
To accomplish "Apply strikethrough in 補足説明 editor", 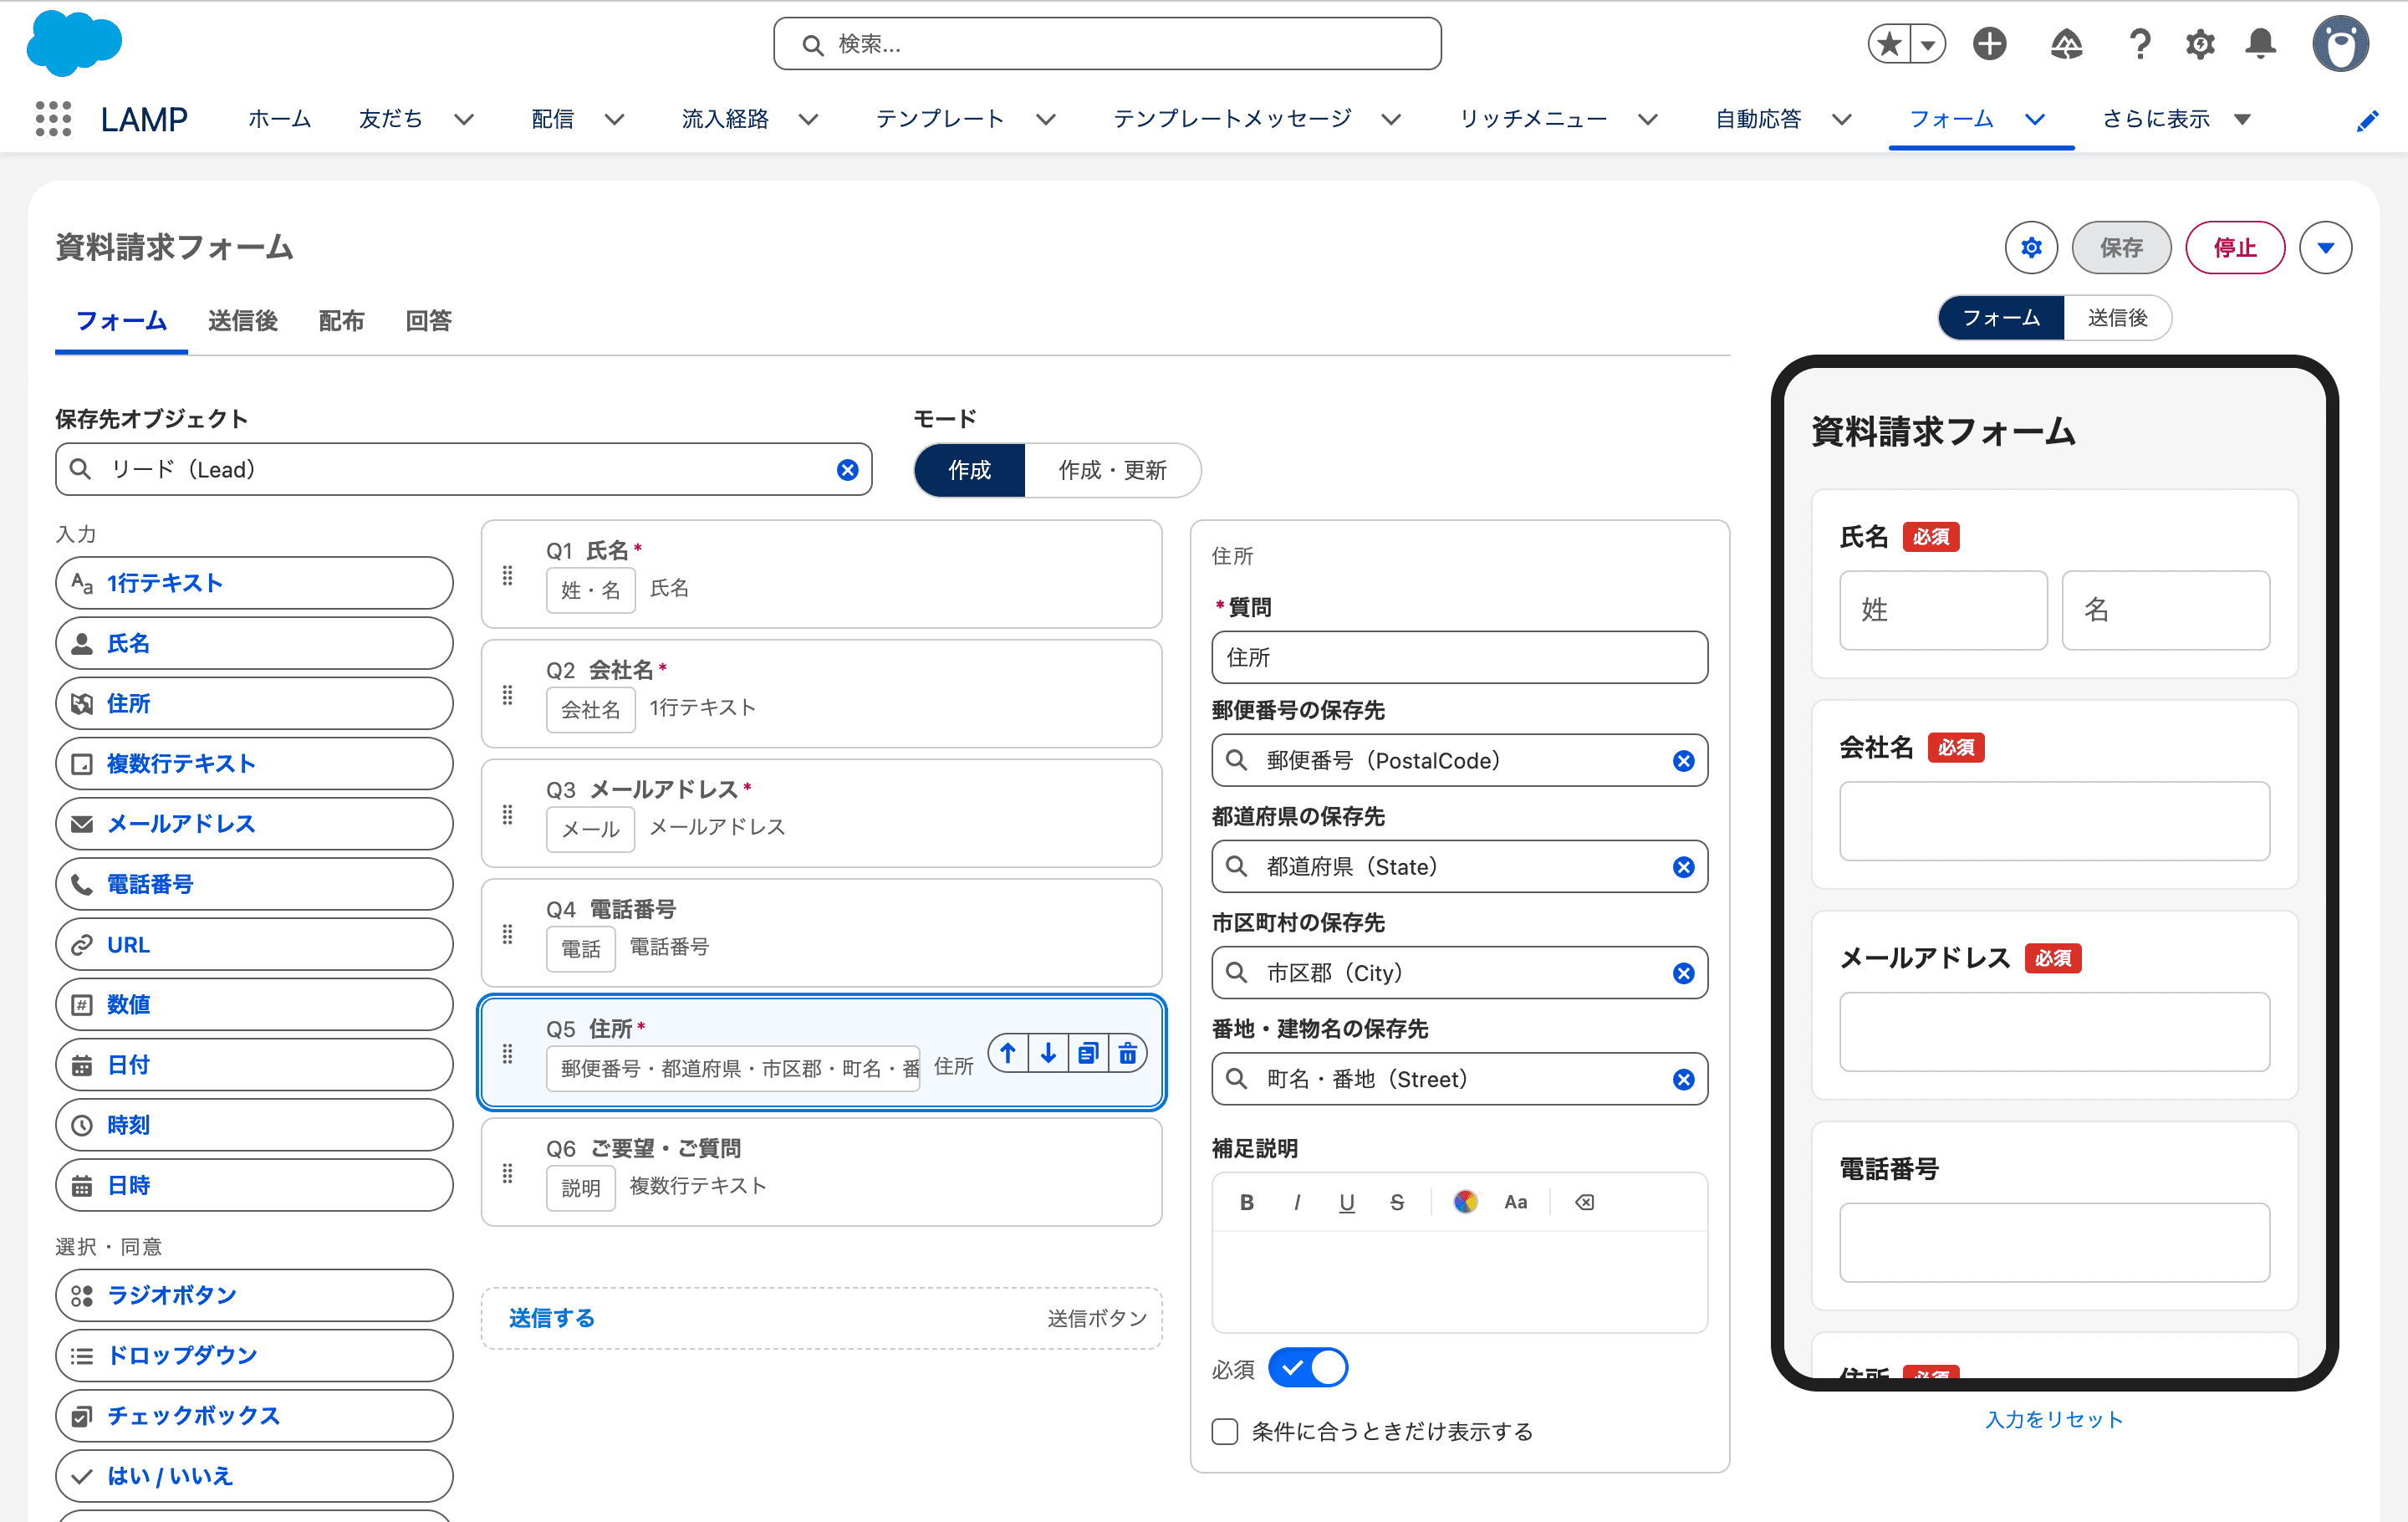I will (1397, 1202).
